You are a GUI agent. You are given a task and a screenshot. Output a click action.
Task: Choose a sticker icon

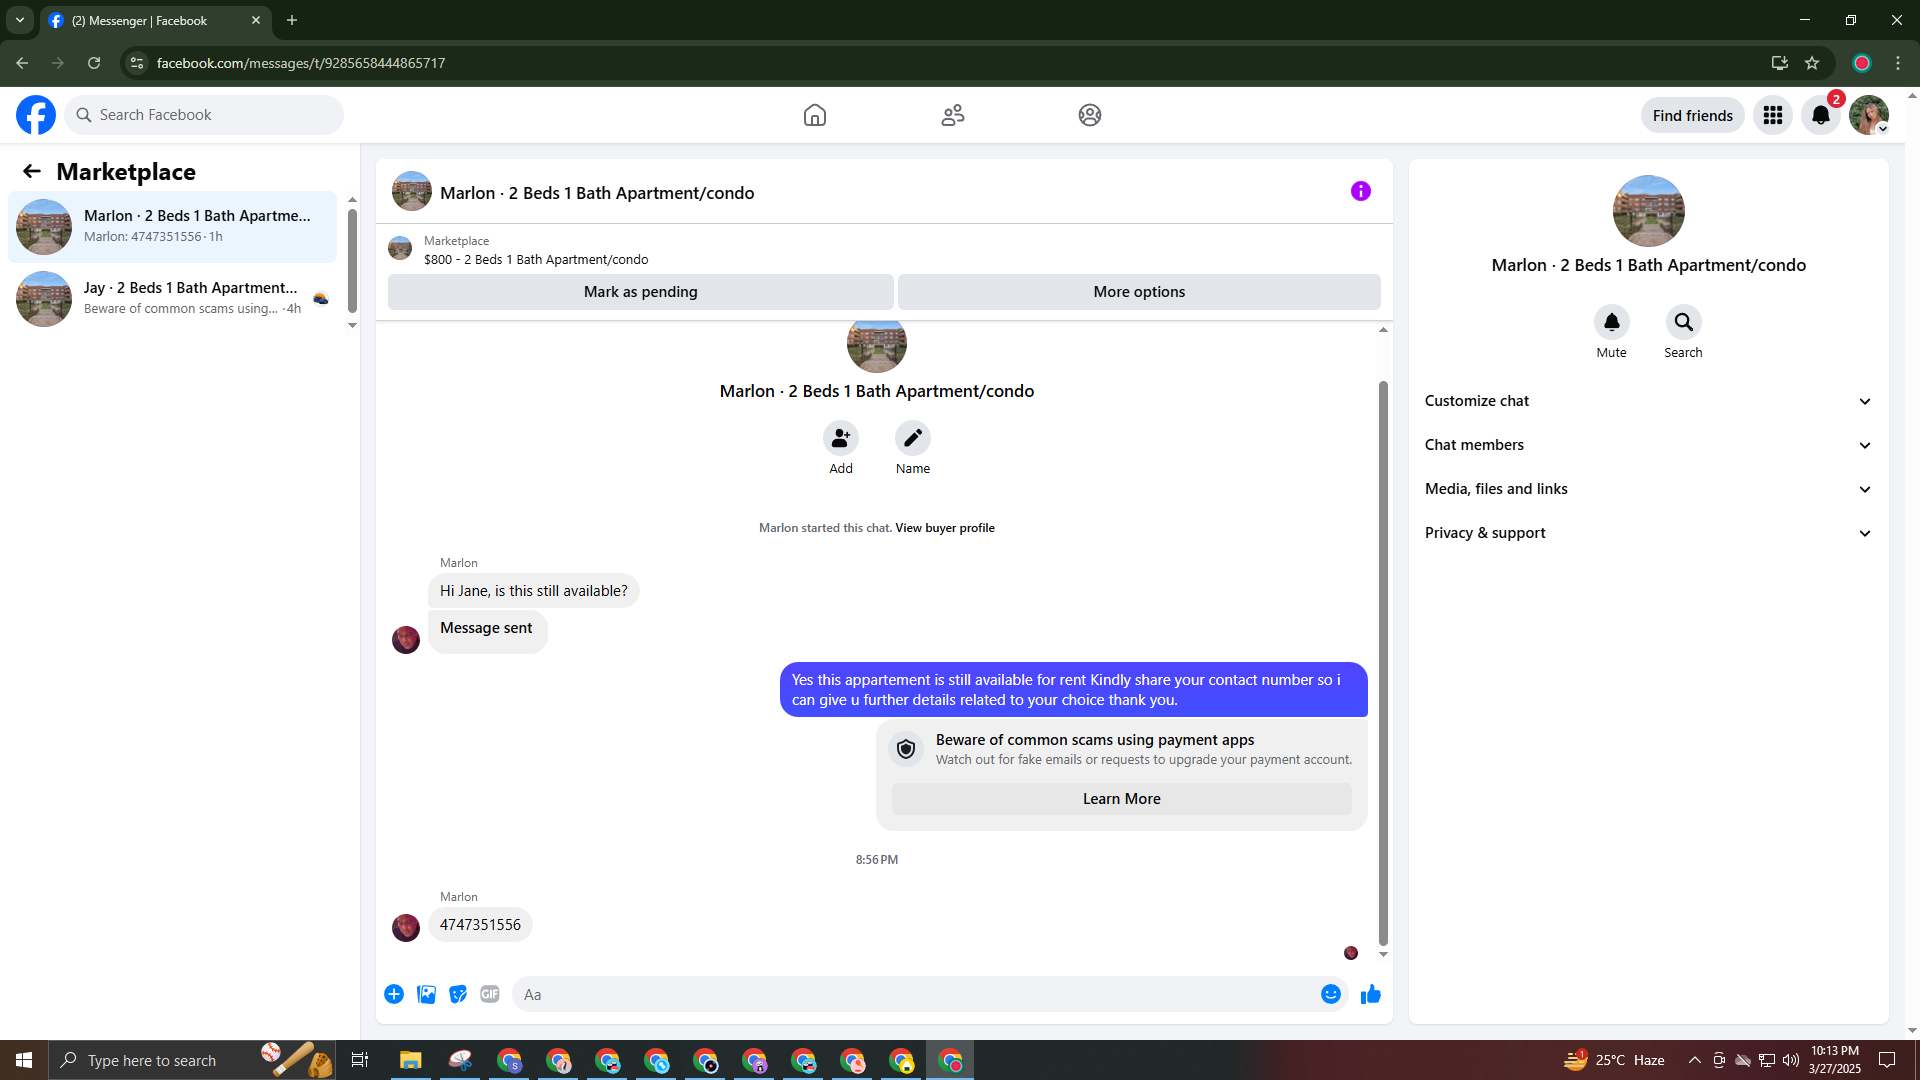(x=458, y=994)
